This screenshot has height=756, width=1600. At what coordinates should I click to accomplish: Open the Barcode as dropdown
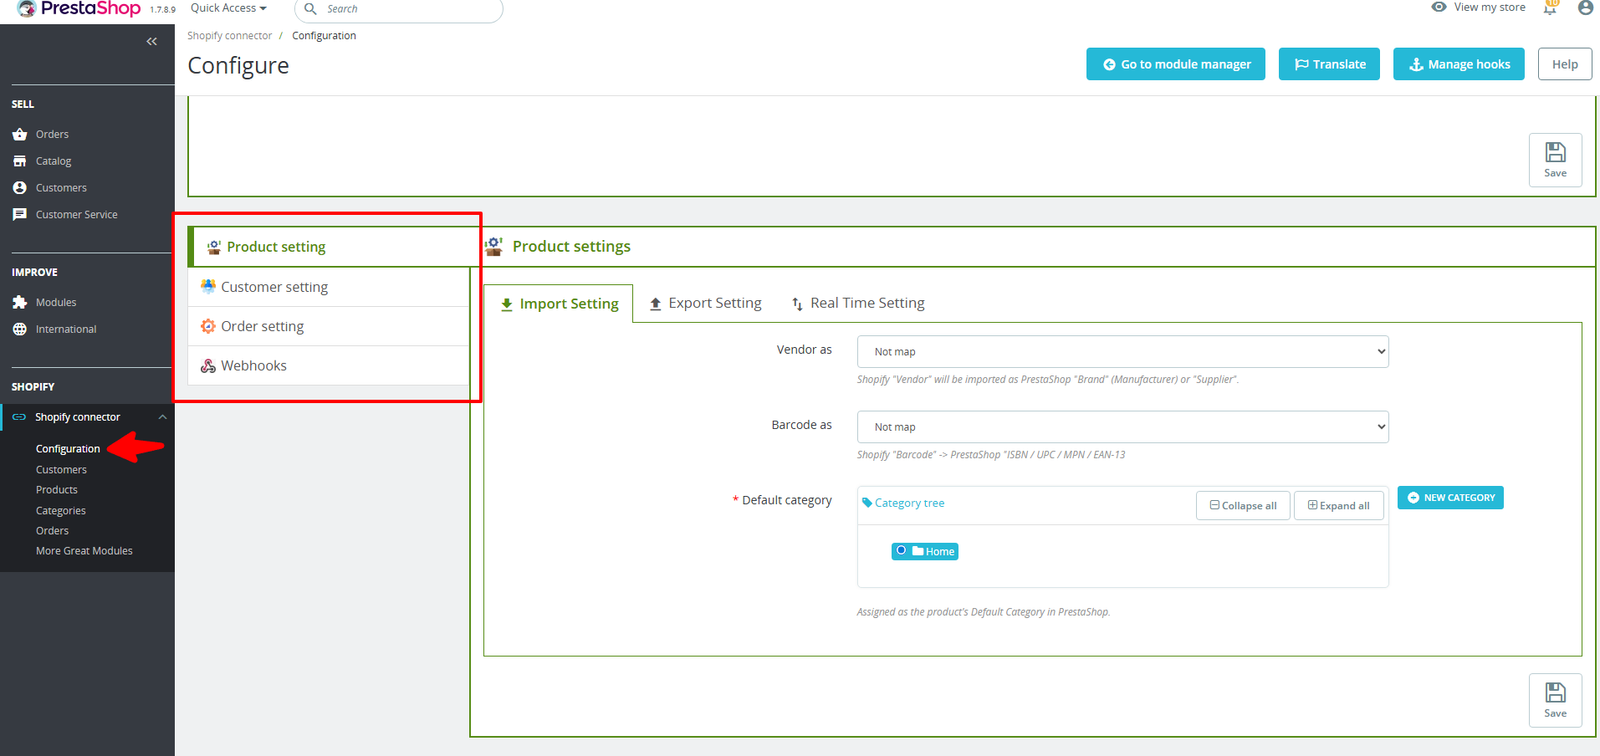[1122, 427]
